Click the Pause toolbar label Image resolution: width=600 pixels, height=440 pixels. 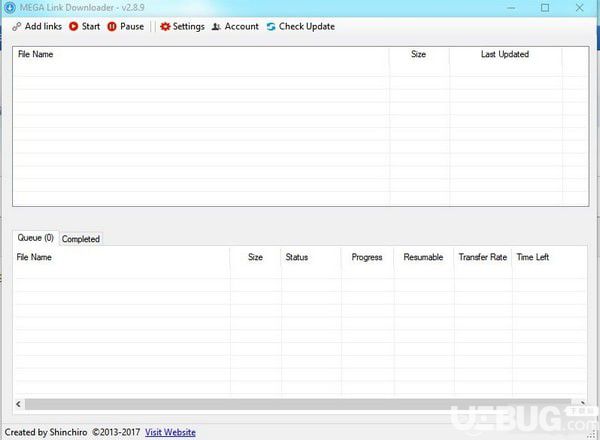(x=132, y=26)
